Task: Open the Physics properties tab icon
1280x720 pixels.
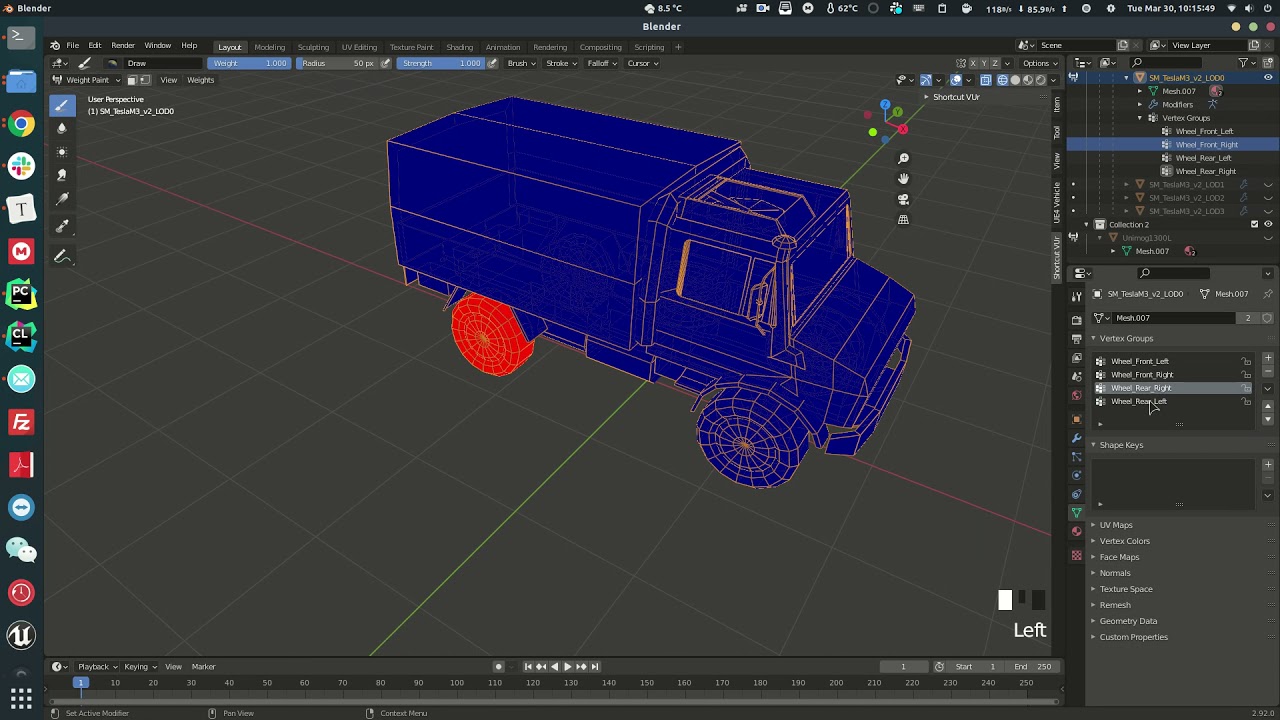Action: [x=1076, y=475]
